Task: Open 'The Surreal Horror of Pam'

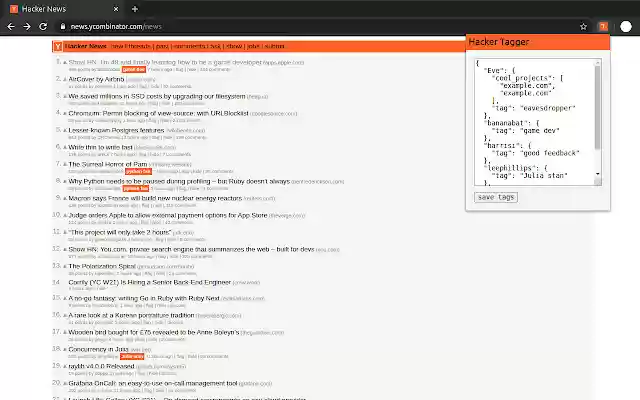Action: [108, 164]
